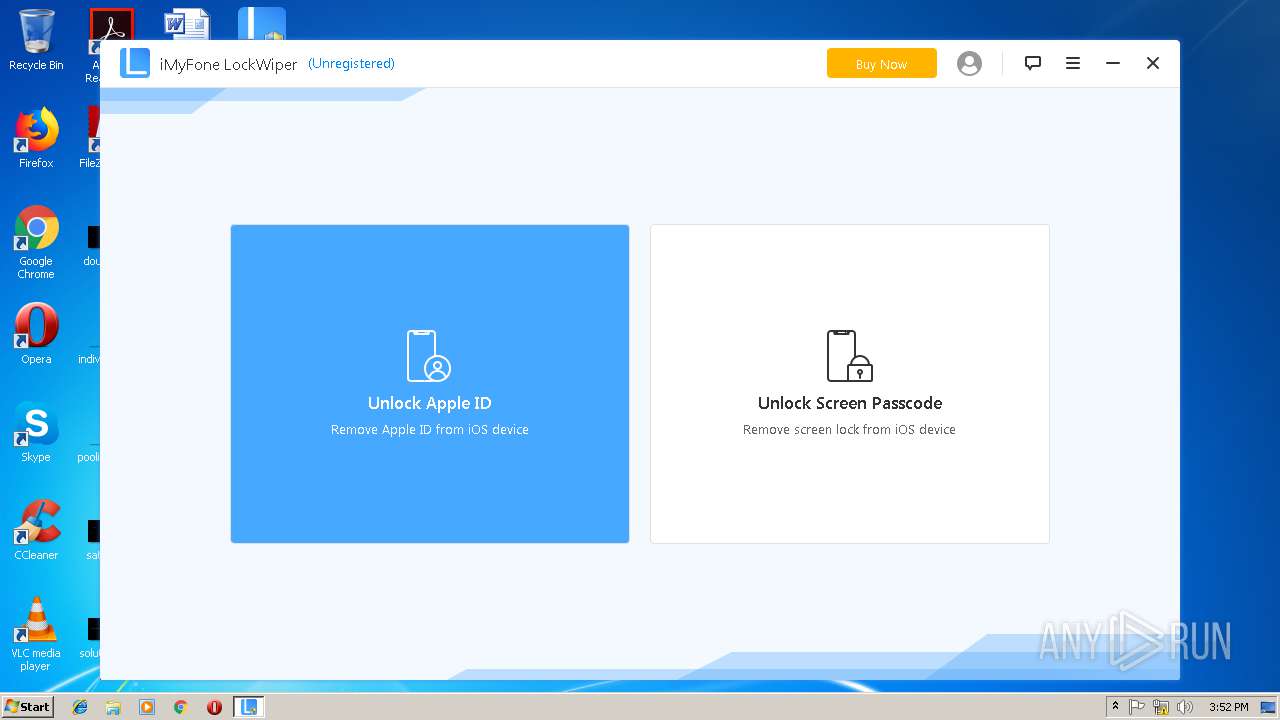The width and height of the screenshot is (1280, 720).
Task: Click 'Remove Apple ID from iOS device' text
Action: click(430, 430)
